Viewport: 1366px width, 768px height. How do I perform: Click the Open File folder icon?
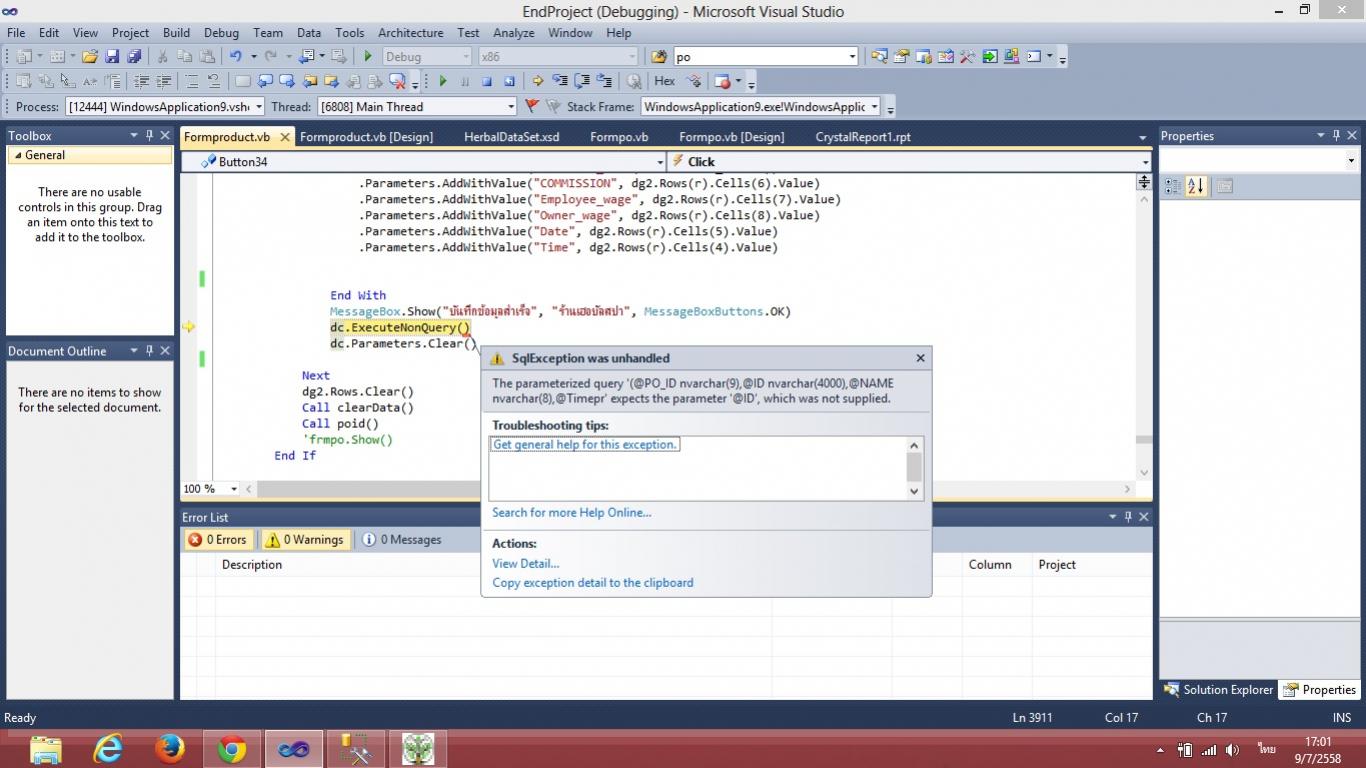pos(90,57)
